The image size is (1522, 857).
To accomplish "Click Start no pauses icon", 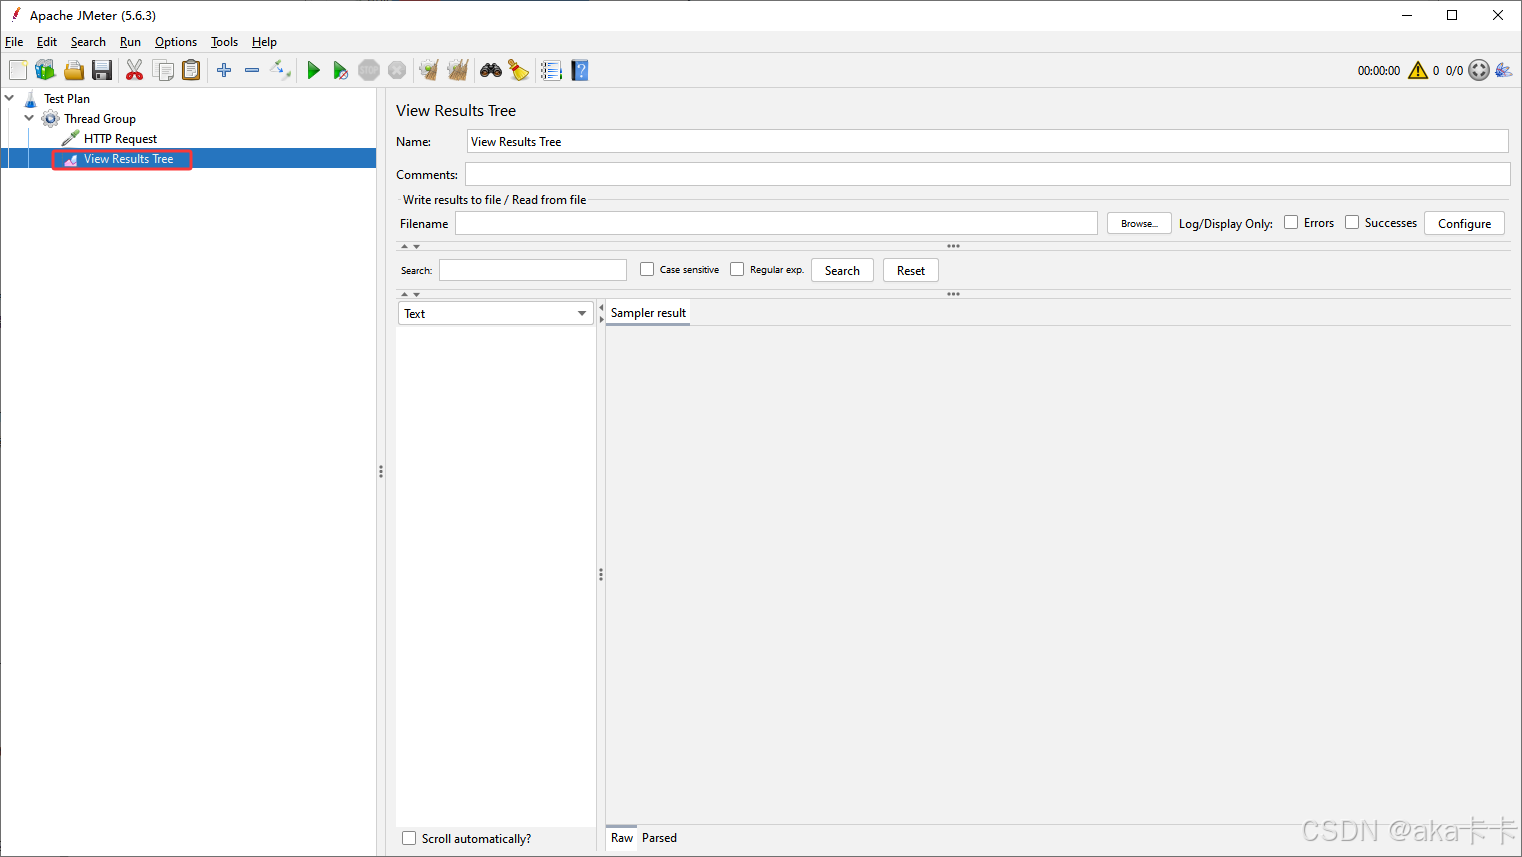I will [341, 70].
